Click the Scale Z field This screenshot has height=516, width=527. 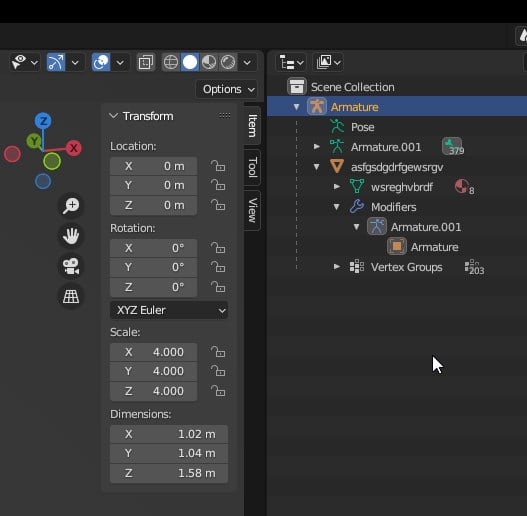click(x=154, y=391)
